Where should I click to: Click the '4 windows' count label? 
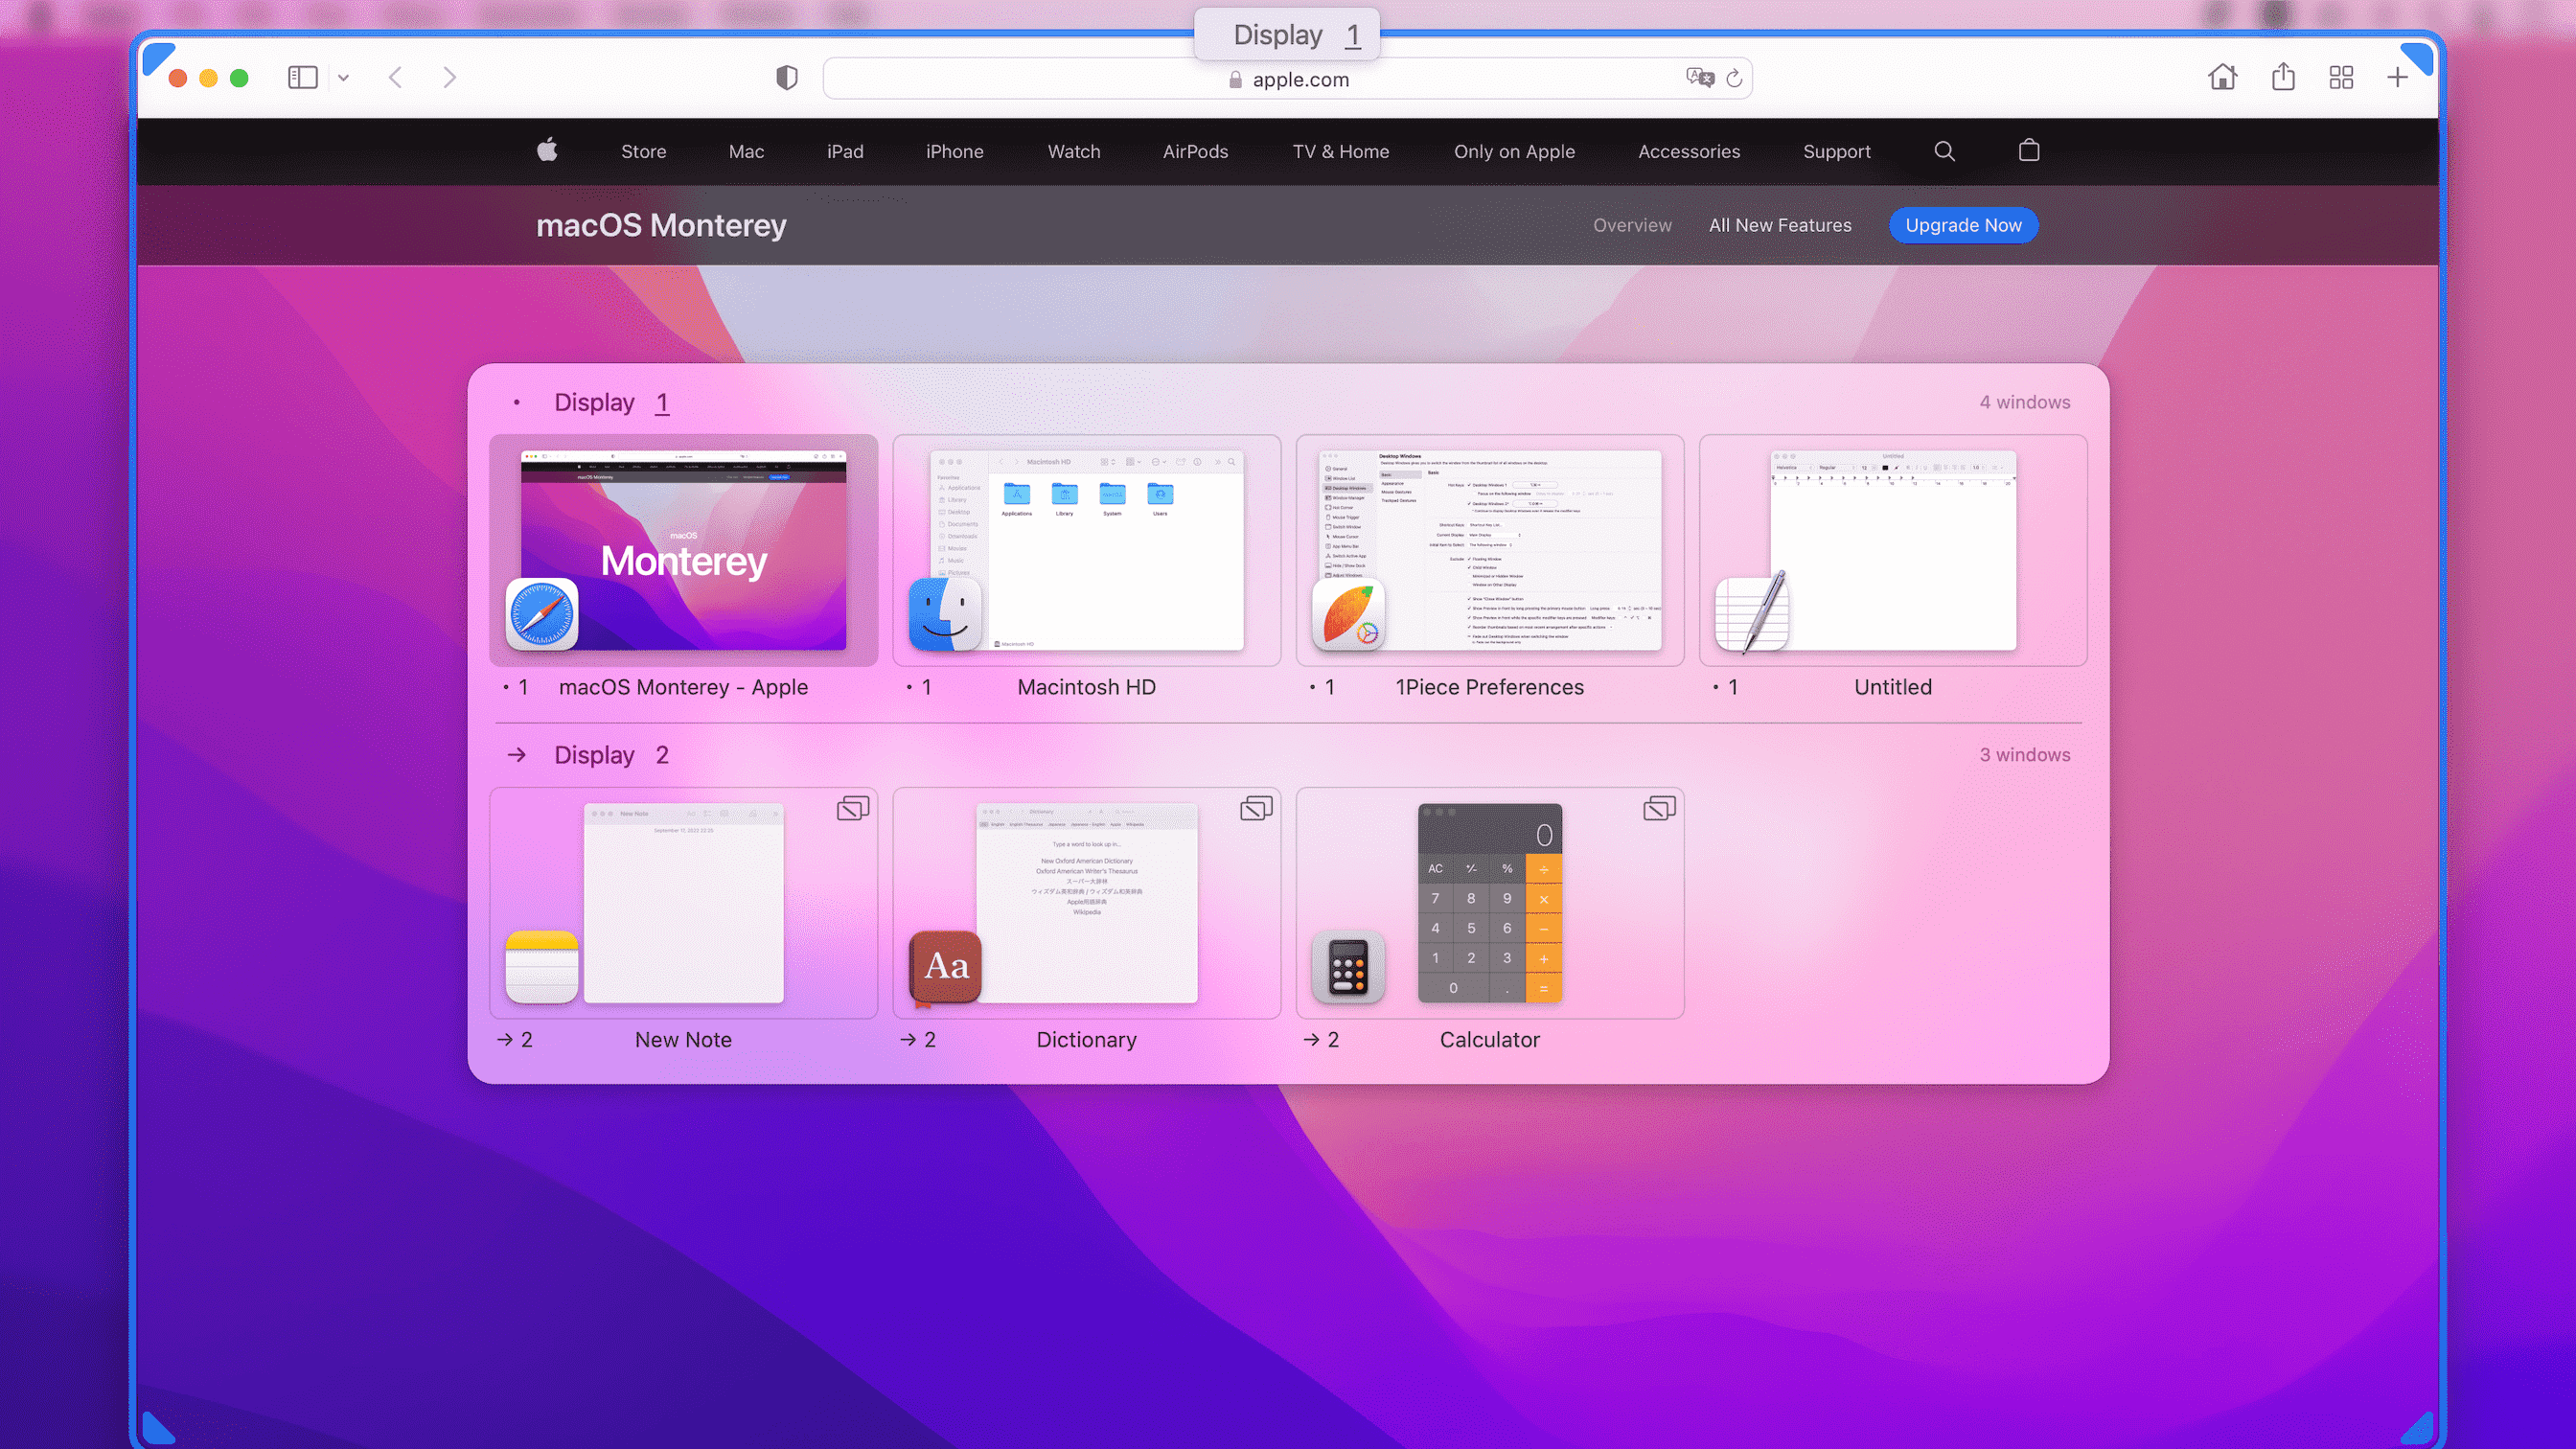pyautogui.click(x=2025, y=402)
